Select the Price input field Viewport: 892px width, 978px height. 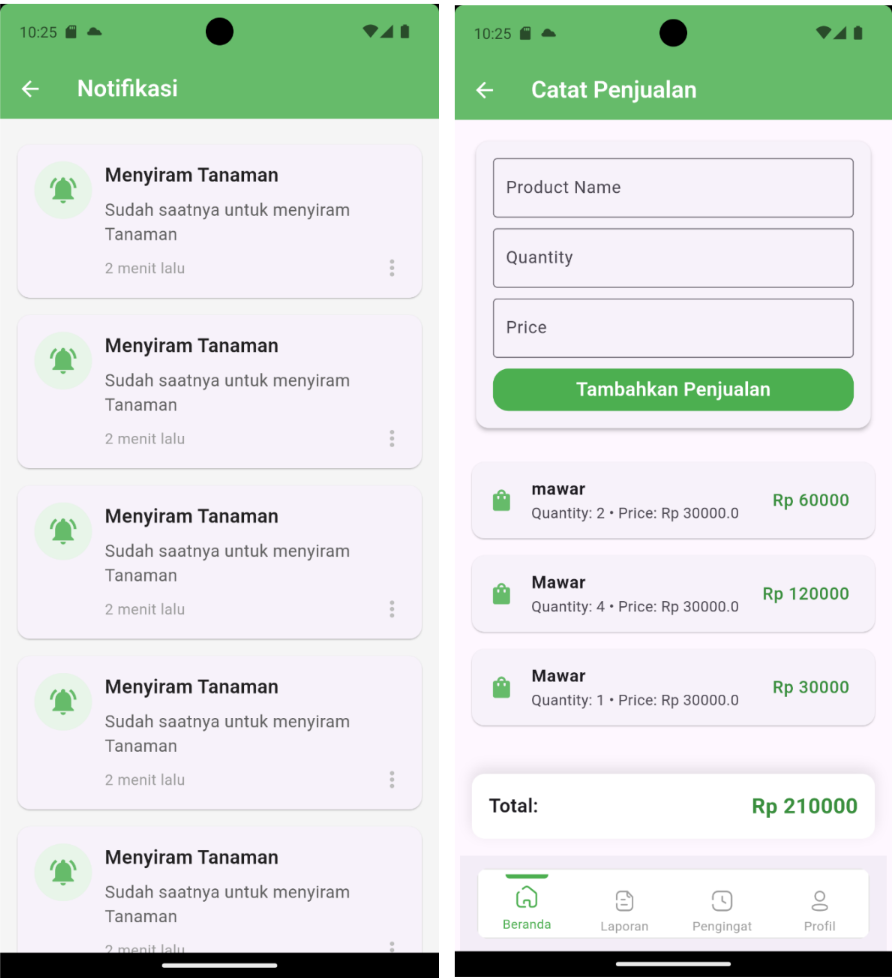click(x=673, y=327)
